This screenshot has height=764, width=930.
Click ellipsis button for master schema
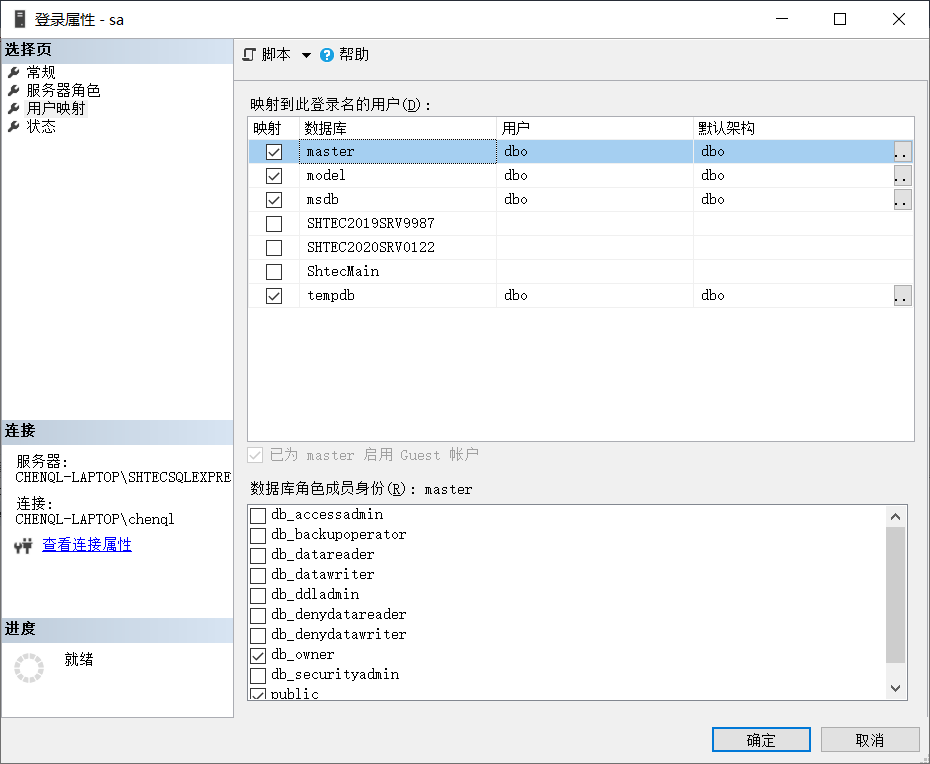click(902, 152)
